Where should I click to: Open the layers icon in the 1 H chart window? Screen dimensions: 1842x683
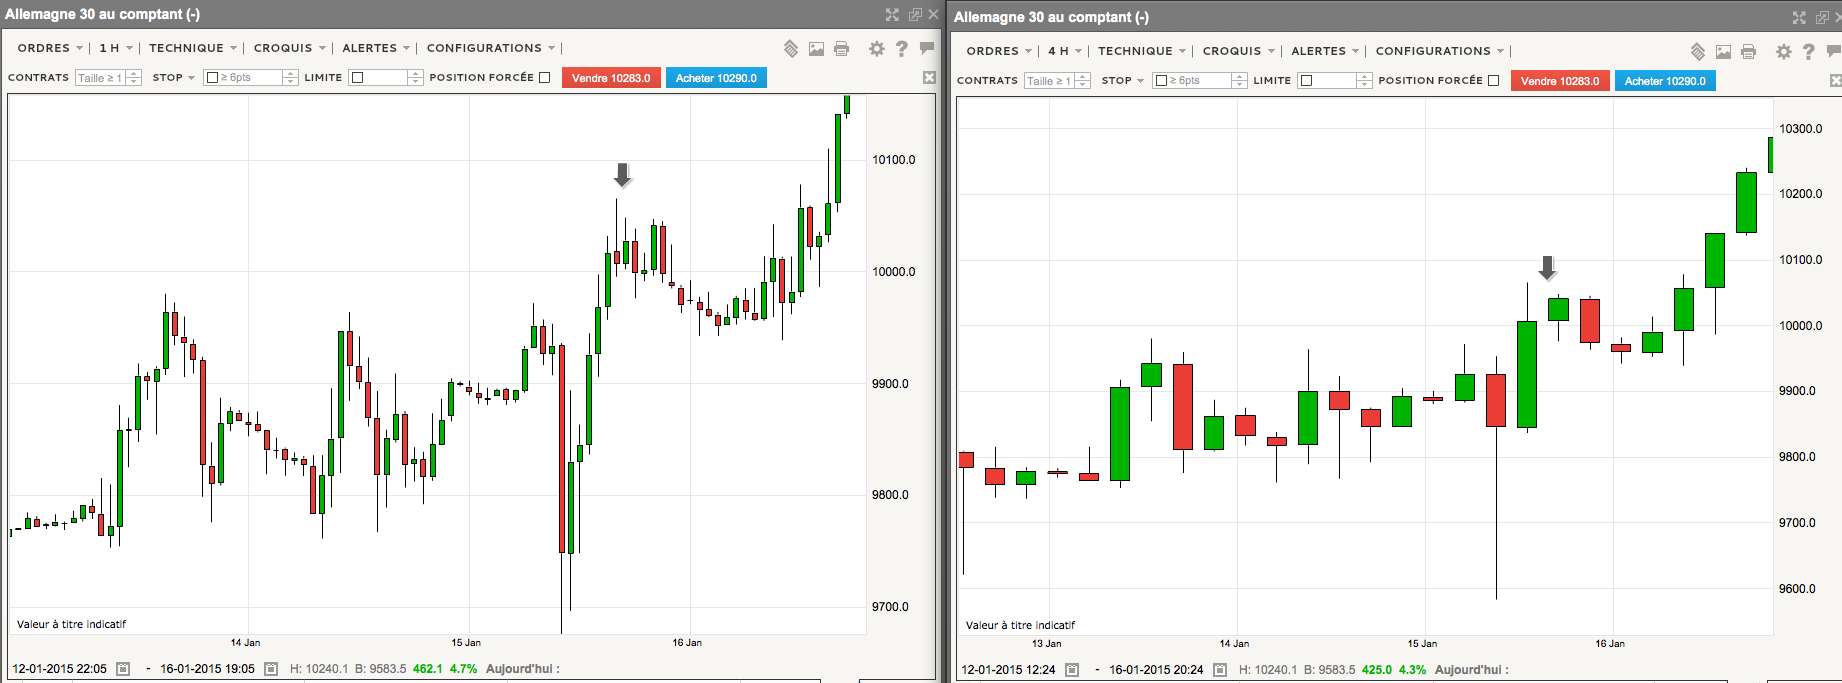791,49
